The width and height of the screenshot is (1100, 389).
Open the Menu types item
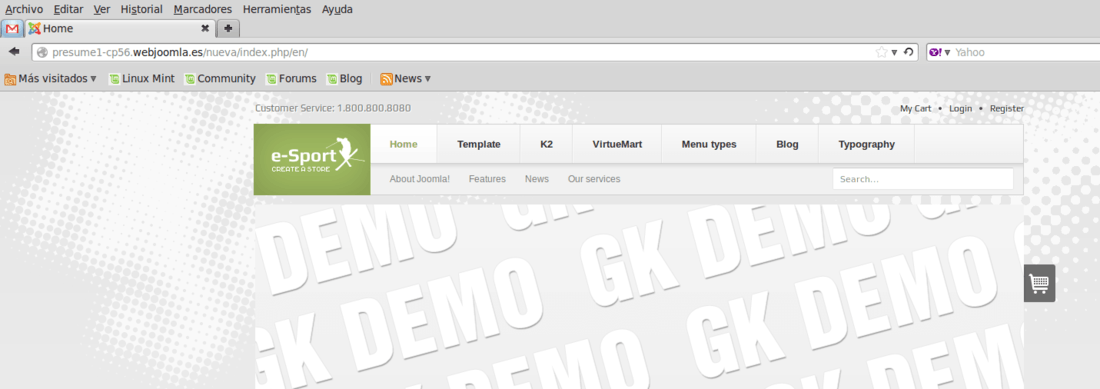tap(709, 144)
